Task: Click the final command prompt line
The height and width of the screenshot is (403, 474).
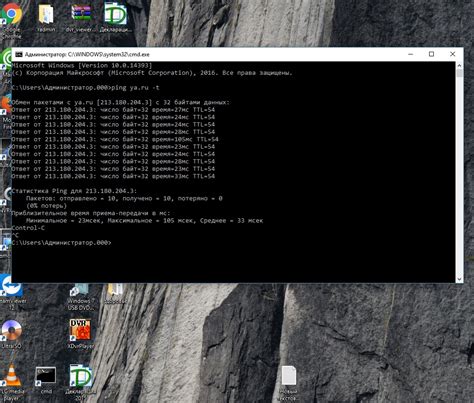Action: point(61,243)
